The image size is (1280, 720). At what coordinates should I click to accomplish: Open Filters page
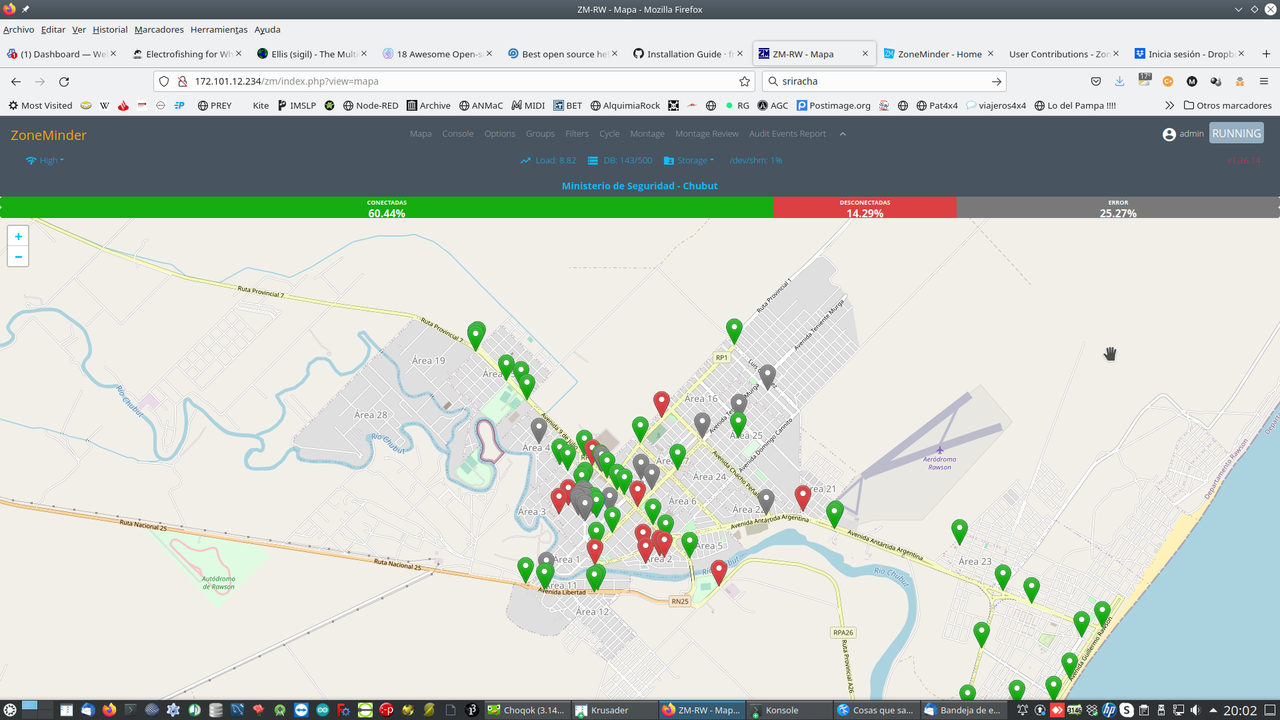coord(577,134)
